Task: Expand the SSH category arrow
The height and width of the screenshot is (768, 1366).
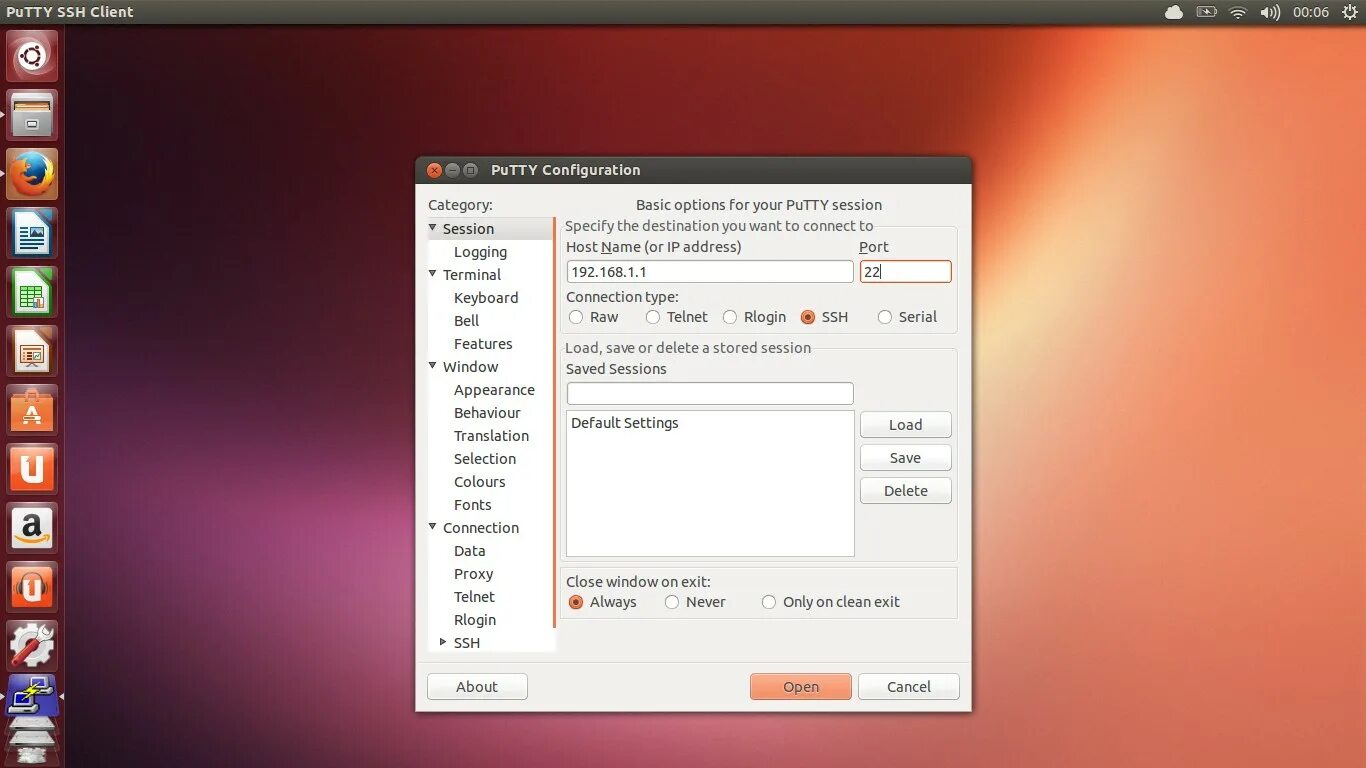Action: [x=443, y=642]
